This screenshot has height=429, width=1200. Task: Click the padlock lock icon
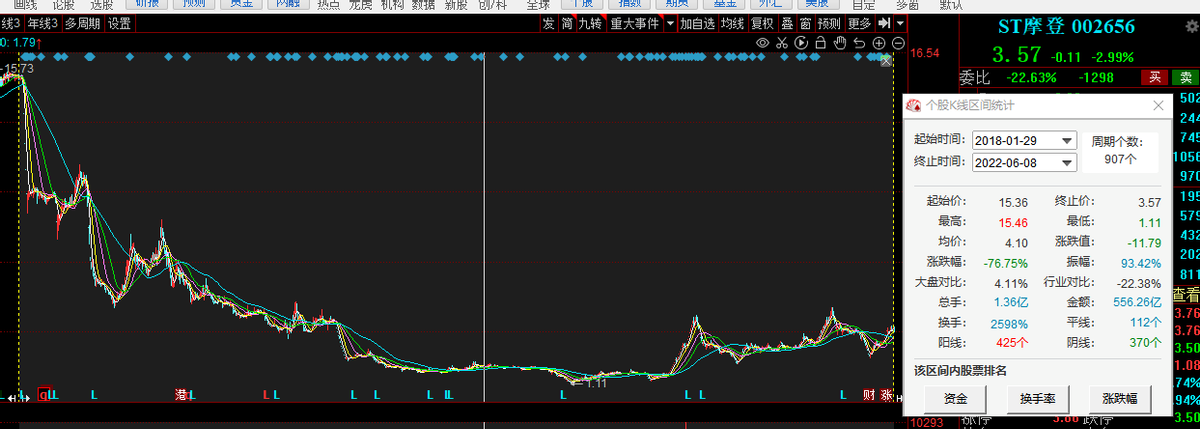pos(821,43)
